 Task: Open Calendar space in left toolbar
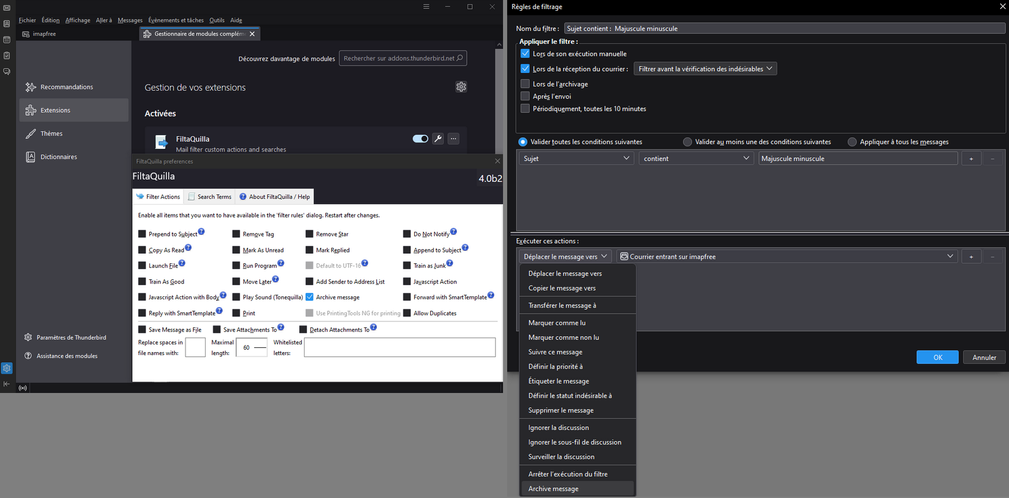point(7,39)
